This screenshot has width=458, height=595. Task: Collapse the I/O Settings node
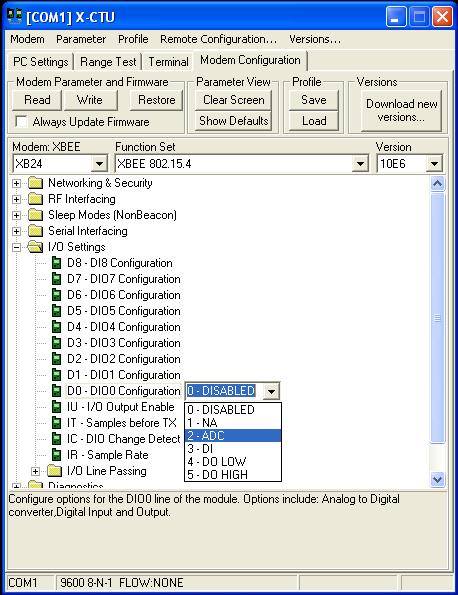(x=16, y=247)
